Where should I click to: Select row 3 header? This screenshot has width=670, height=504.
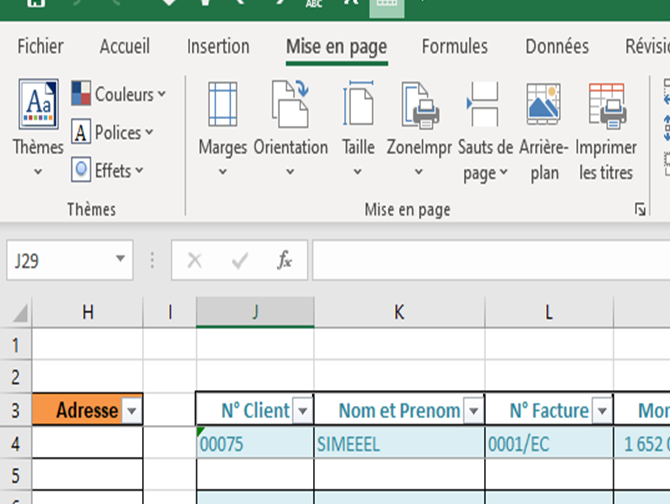(x=16, y=410)
